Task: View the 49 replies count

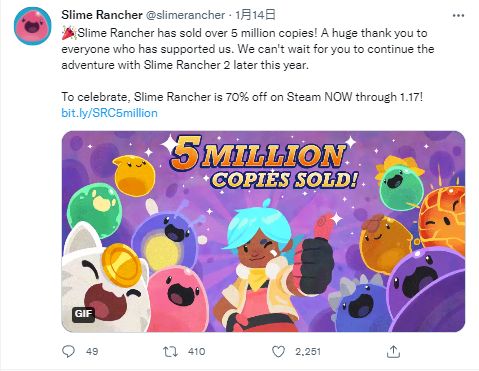Action: tap(92, 352)
